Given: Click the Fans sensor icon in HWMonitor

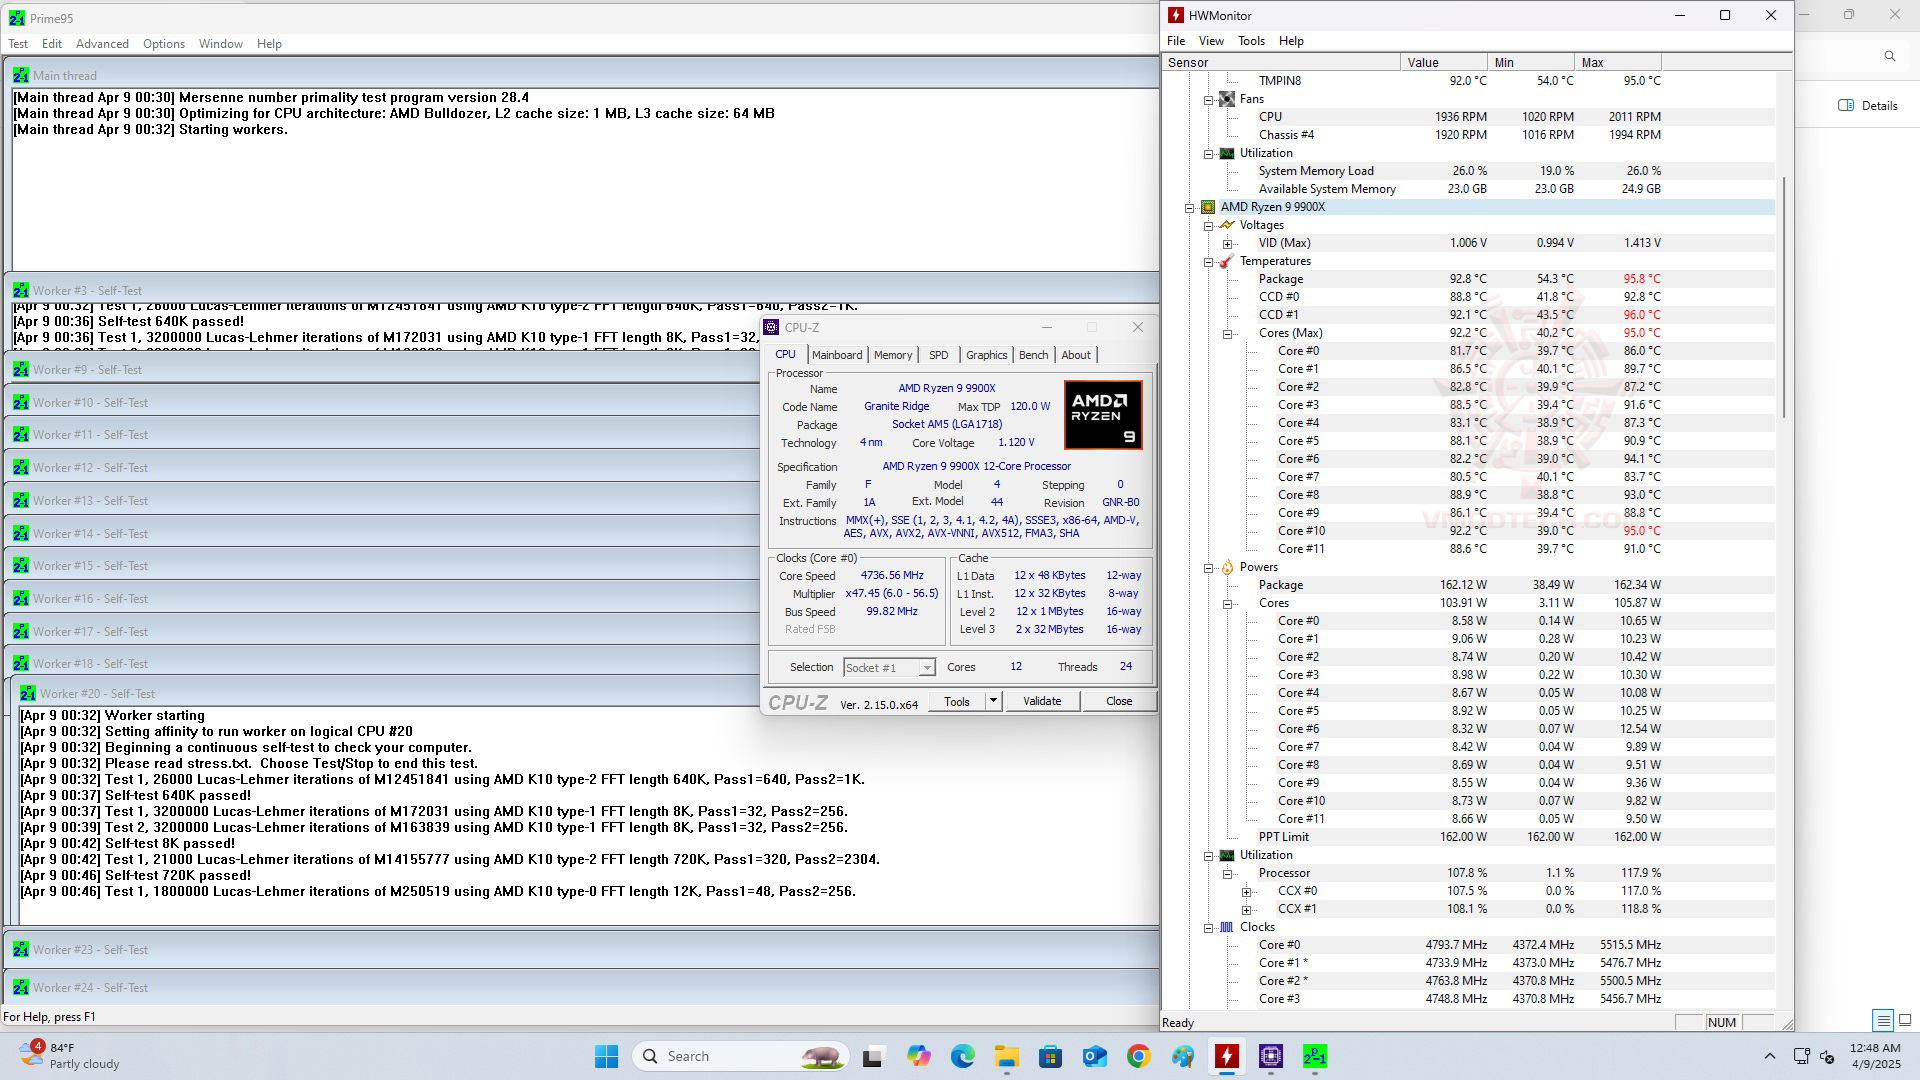Looking at the screenshot, I should click(1227, 99).
